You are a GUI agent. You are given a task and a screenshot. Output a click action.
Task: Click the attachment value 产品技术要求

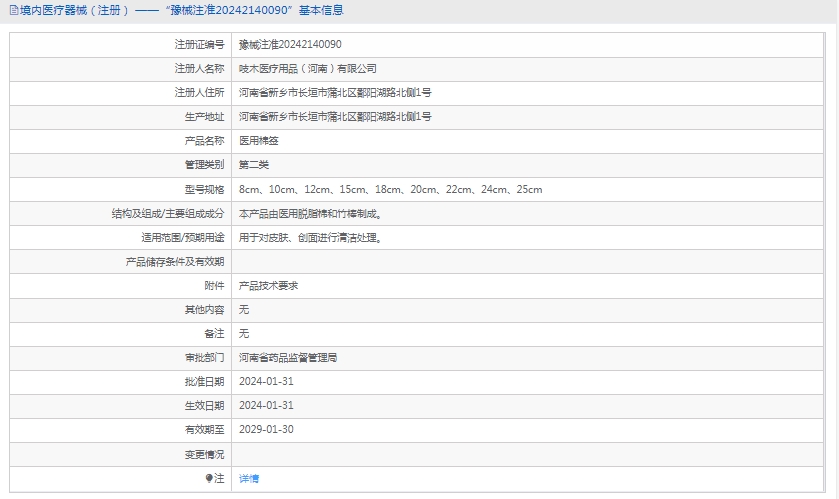tap(268, 286)
